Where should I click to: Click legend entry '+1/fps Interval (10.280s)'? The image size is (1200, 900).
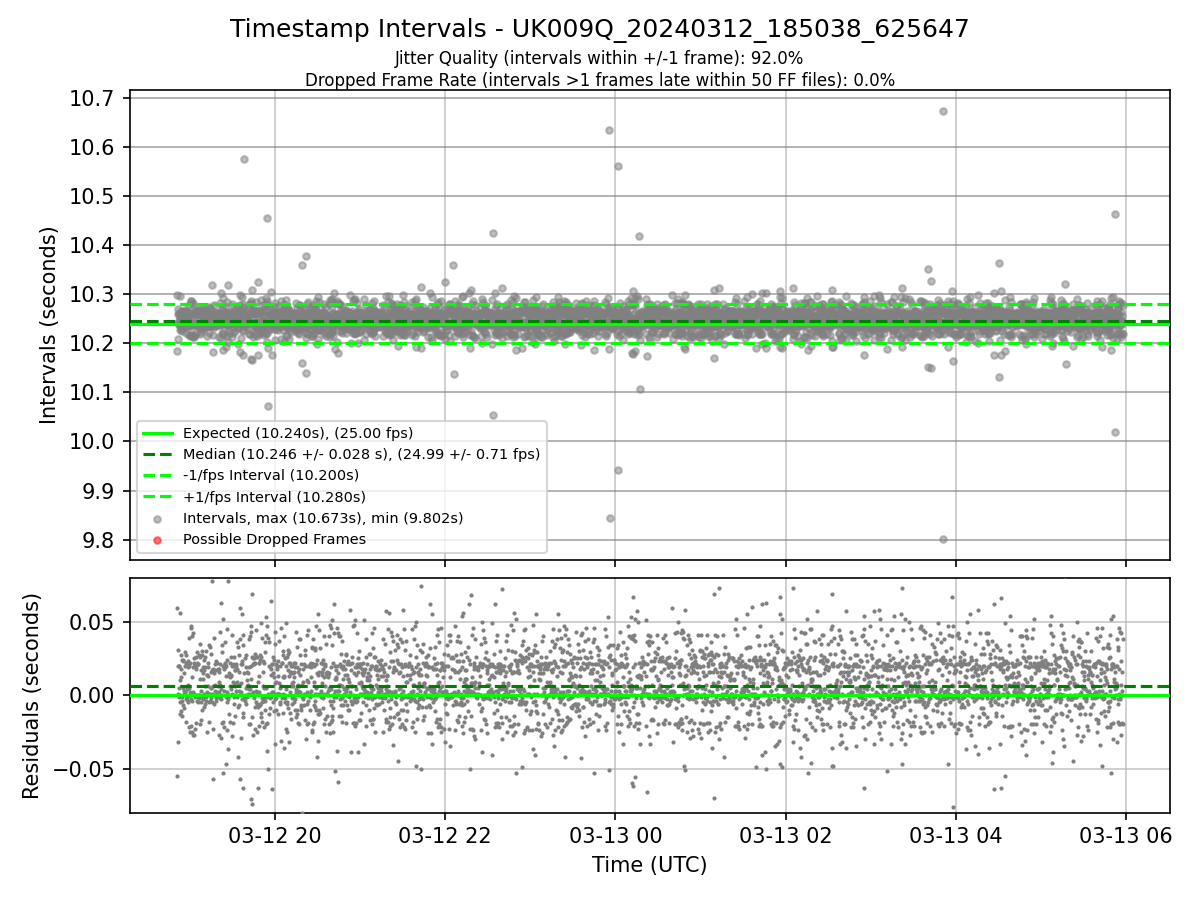pos(274,497)
